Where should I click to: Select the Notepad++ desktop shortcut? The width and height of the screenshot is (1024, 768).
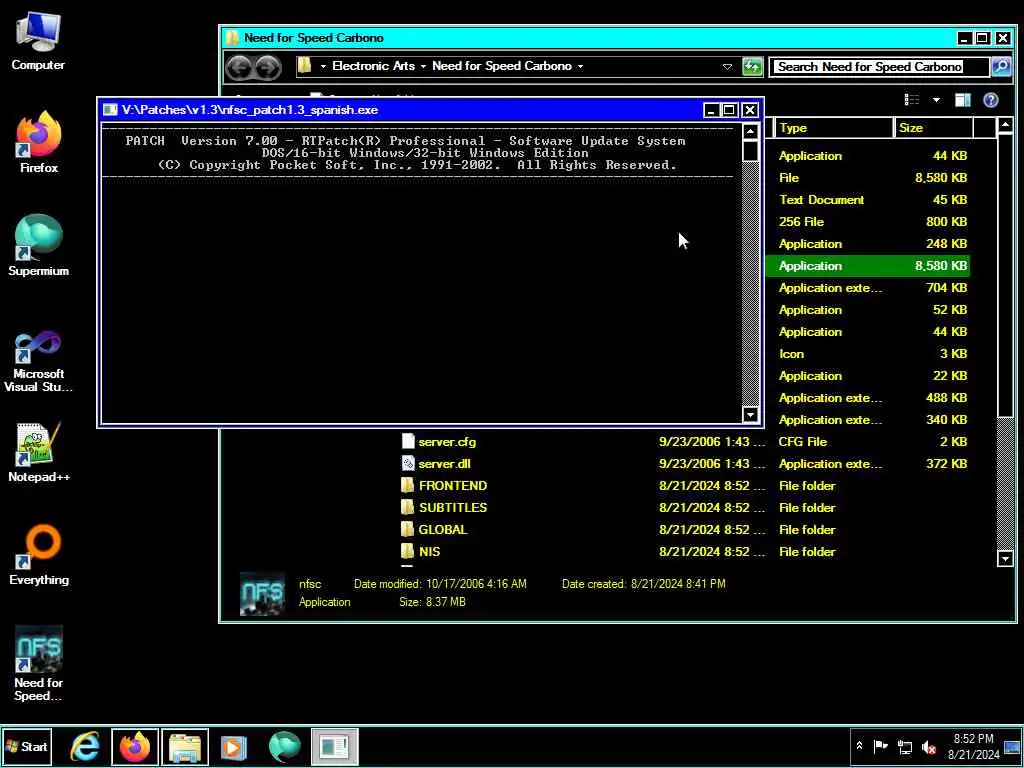click(38, 452)
